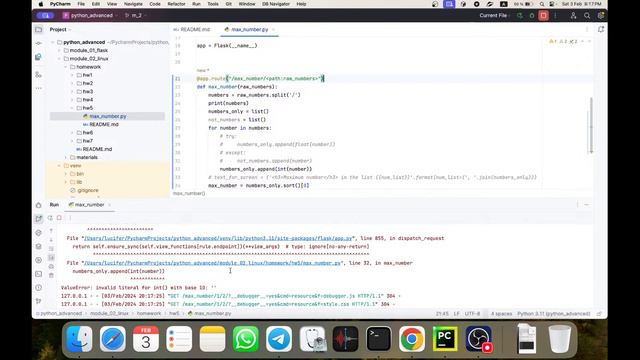The image size is (640, 360).
Task: Click the Rerun icon in top toolbar
Action: (x=520, y=16)
